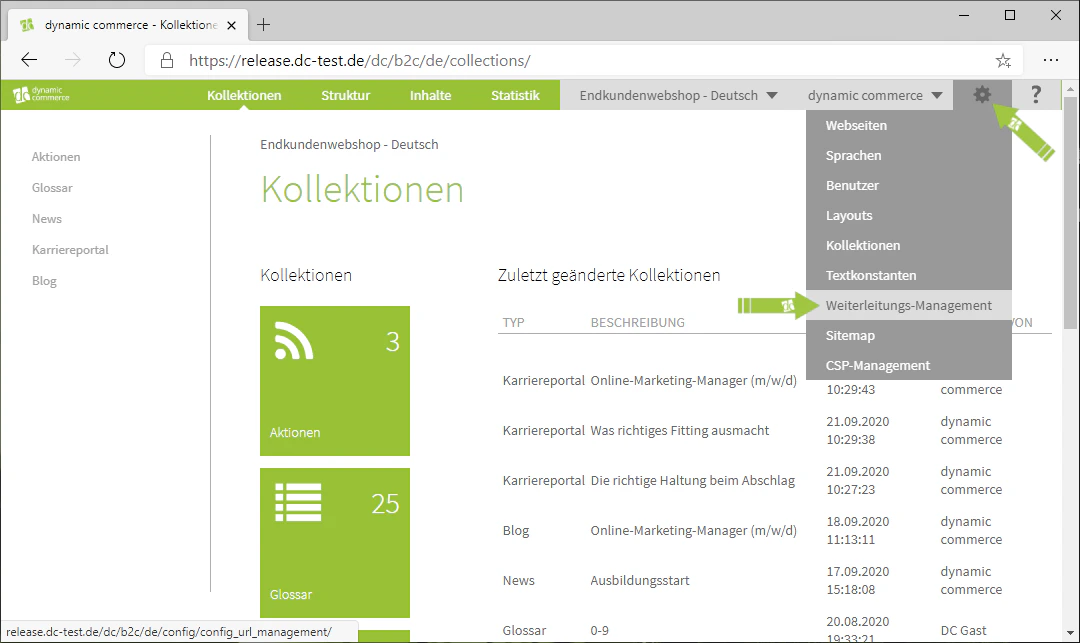Click browser back arrow
The image size is (1080, 643).
[x=29, y=61]
